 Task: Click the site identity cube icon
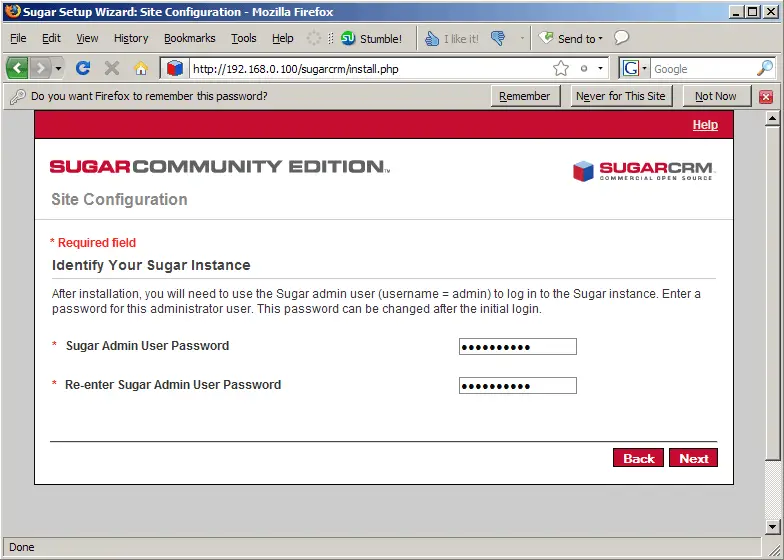[174, 68]
